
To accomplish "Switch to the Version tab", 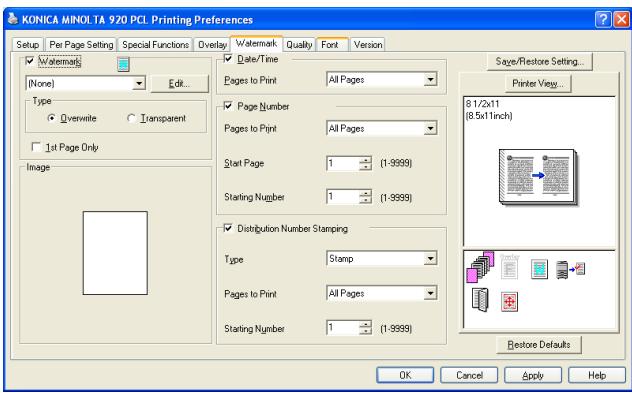I will click(368, 45).
